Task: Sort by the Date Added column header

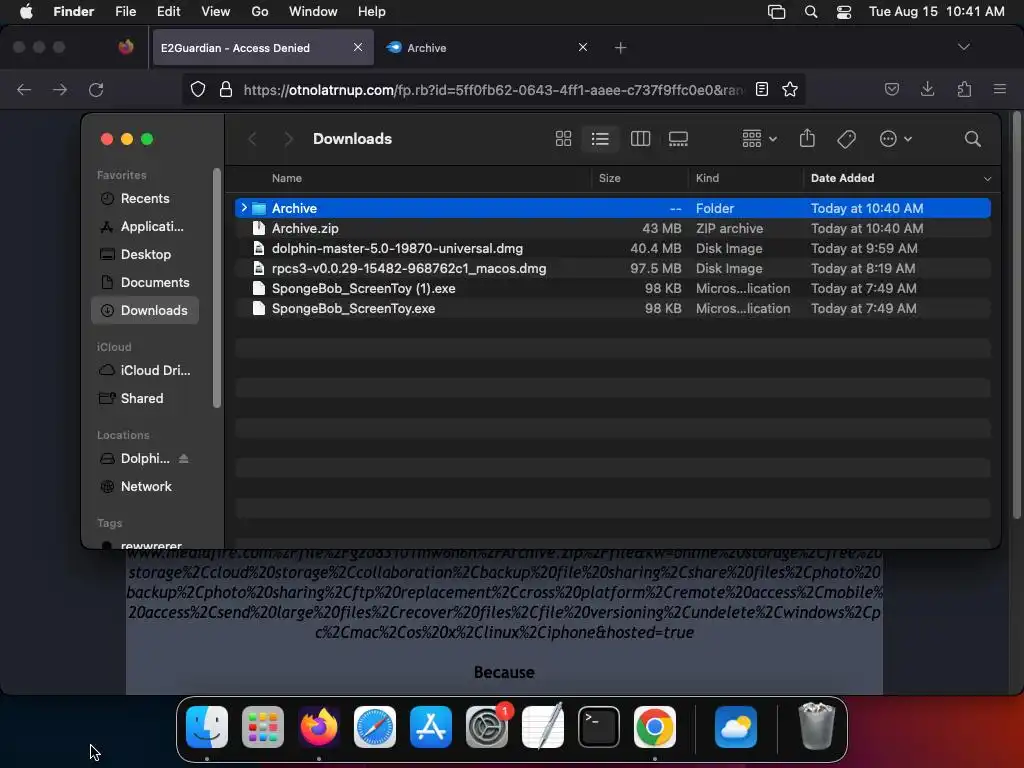Action: (842, 178)
